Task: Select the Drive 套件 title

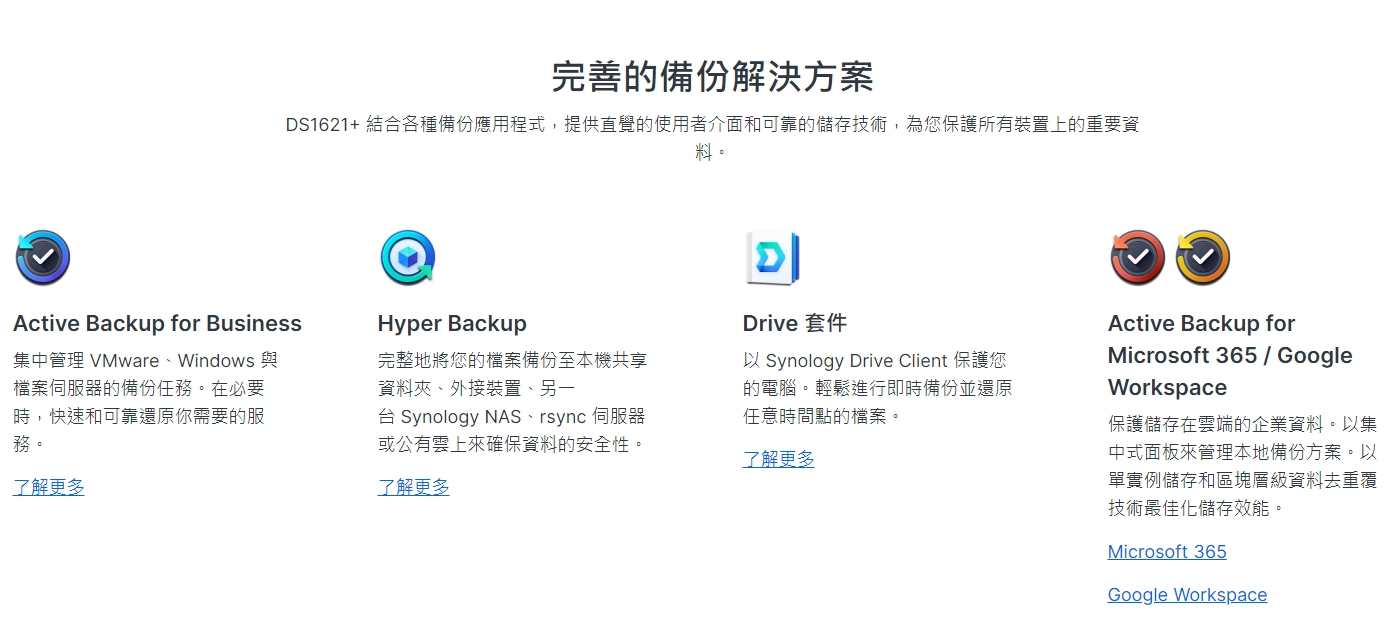Action: pos(795,323)
